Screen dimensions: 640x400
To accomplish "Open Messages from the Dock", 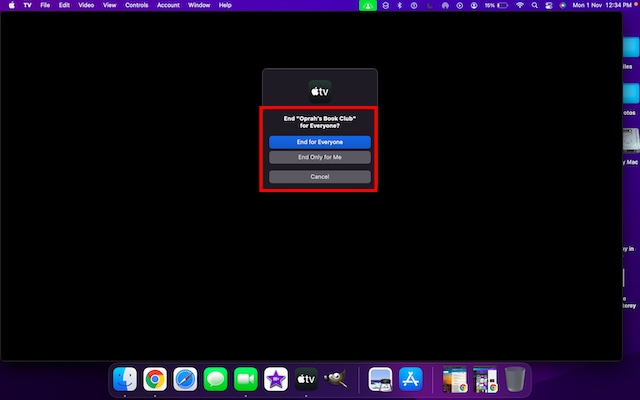I will tap(216, 379).
